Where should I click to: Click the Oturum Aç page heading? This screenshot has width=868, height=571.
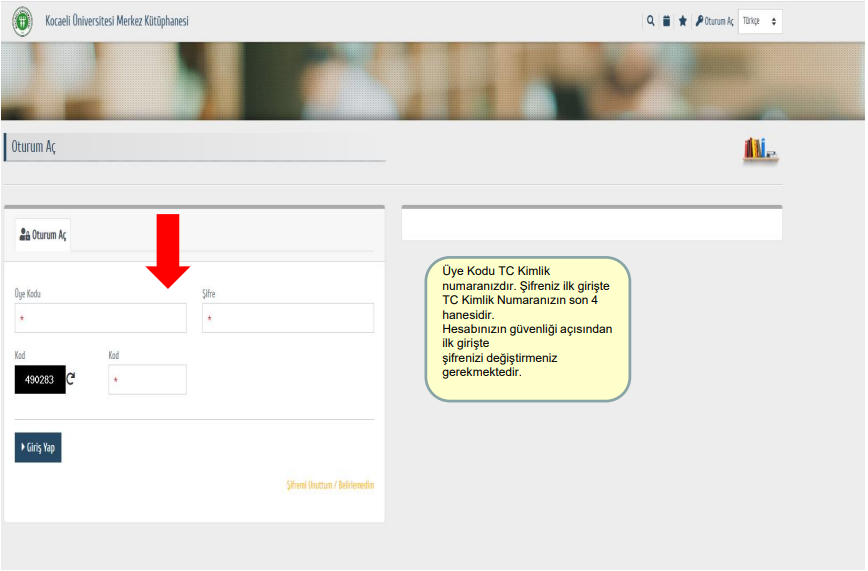click(x=34, y=147)
